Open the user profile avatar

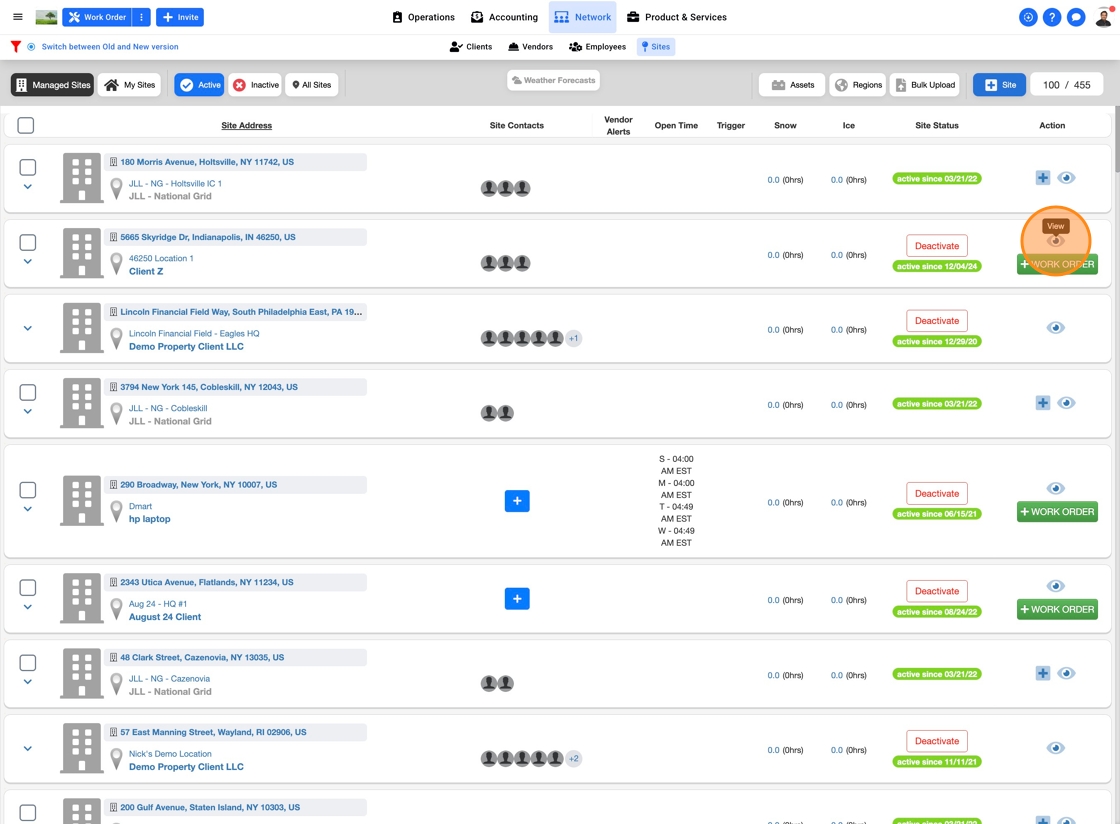(x=1104, y=16)
